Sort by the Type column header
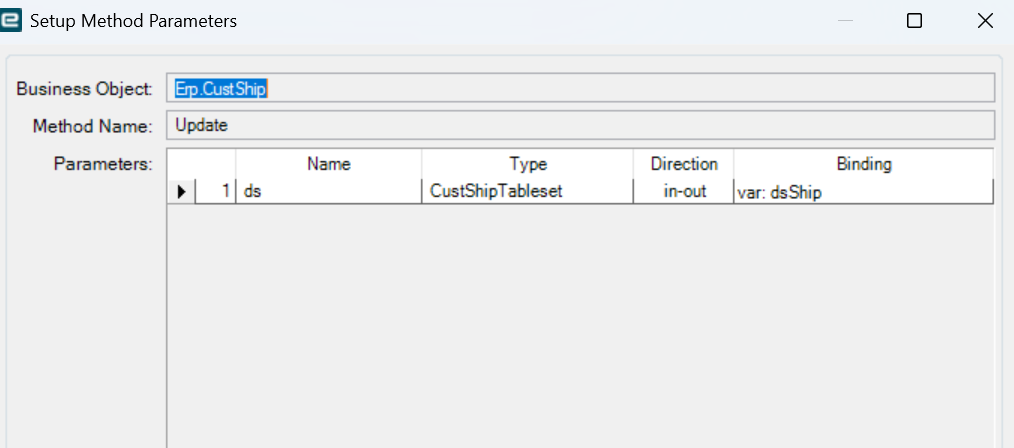Screen dimensions: 1014x448 [x=528, y=164]
